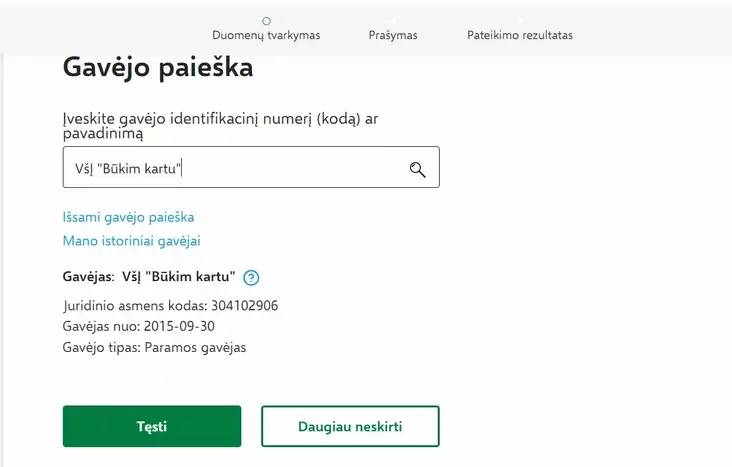Click the bold VšĮ "Būkim kartu" result name
The image size is (732, 467).
[179, 277]
